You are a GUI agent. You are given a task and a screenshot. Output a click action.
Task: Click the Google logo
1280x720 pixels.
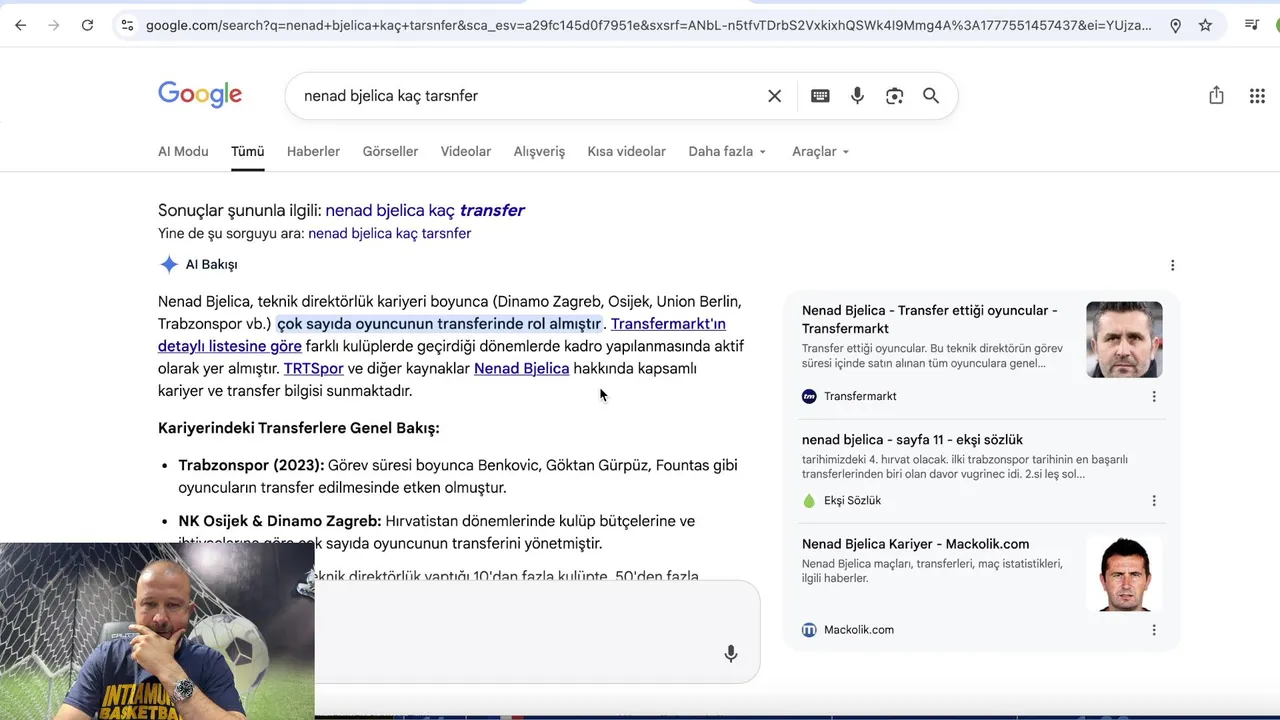coord(200,95)
